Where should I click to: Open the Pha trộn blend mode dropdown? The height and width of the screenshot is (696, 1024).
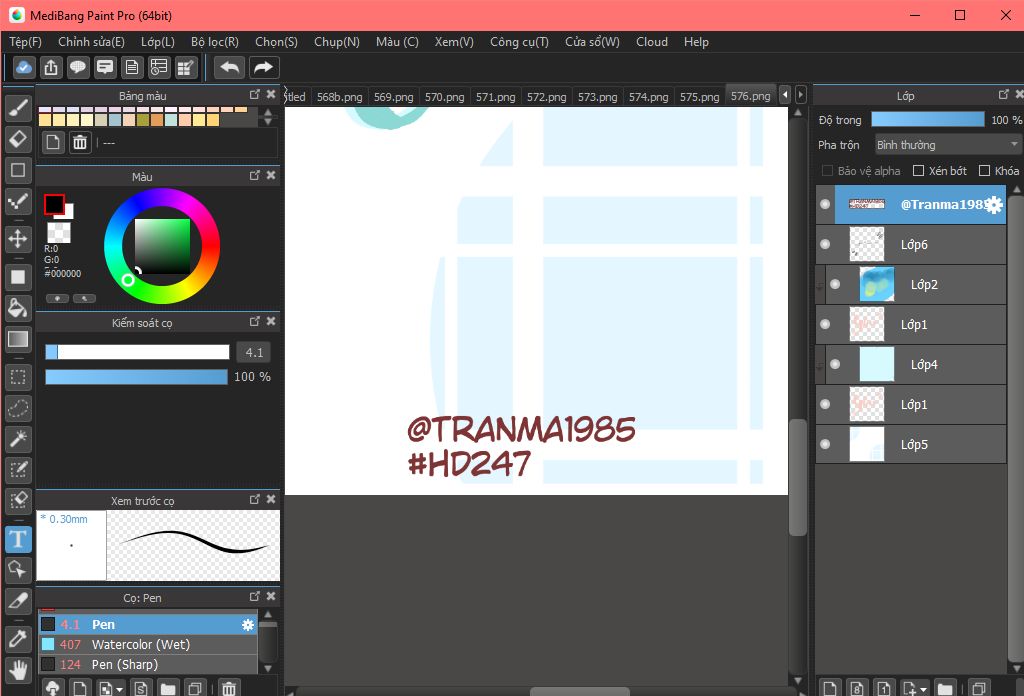(947, 145)
